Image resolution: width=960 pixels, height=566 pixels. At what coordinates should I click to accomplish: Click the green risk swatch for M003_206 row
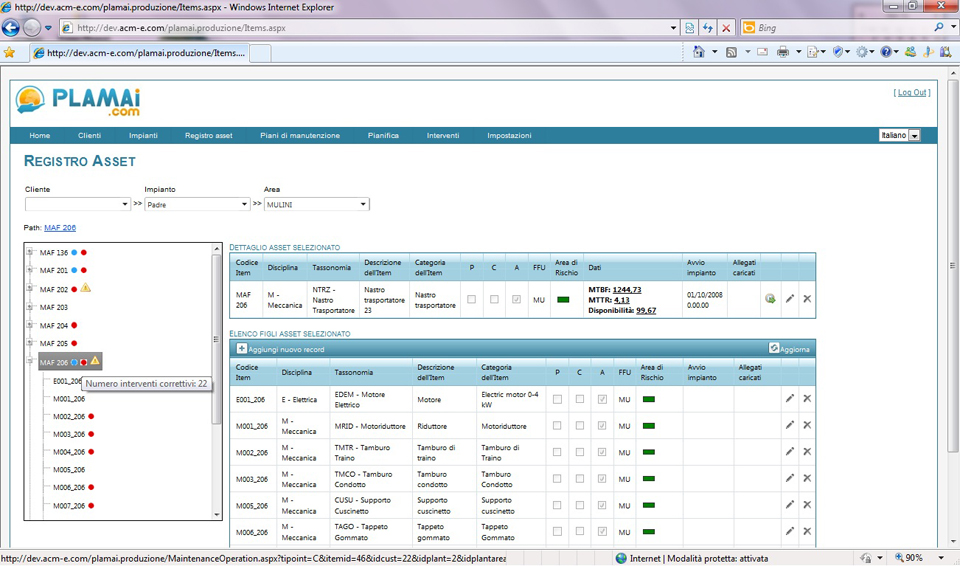649,479
